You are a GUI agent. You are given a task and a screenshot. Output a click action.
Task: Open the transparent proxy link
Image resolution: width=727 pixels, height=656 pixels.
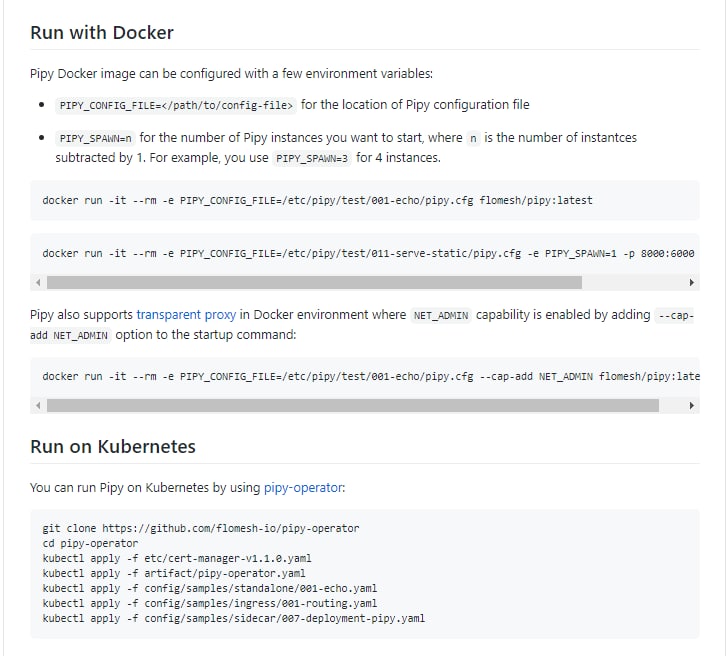(186, 315)
